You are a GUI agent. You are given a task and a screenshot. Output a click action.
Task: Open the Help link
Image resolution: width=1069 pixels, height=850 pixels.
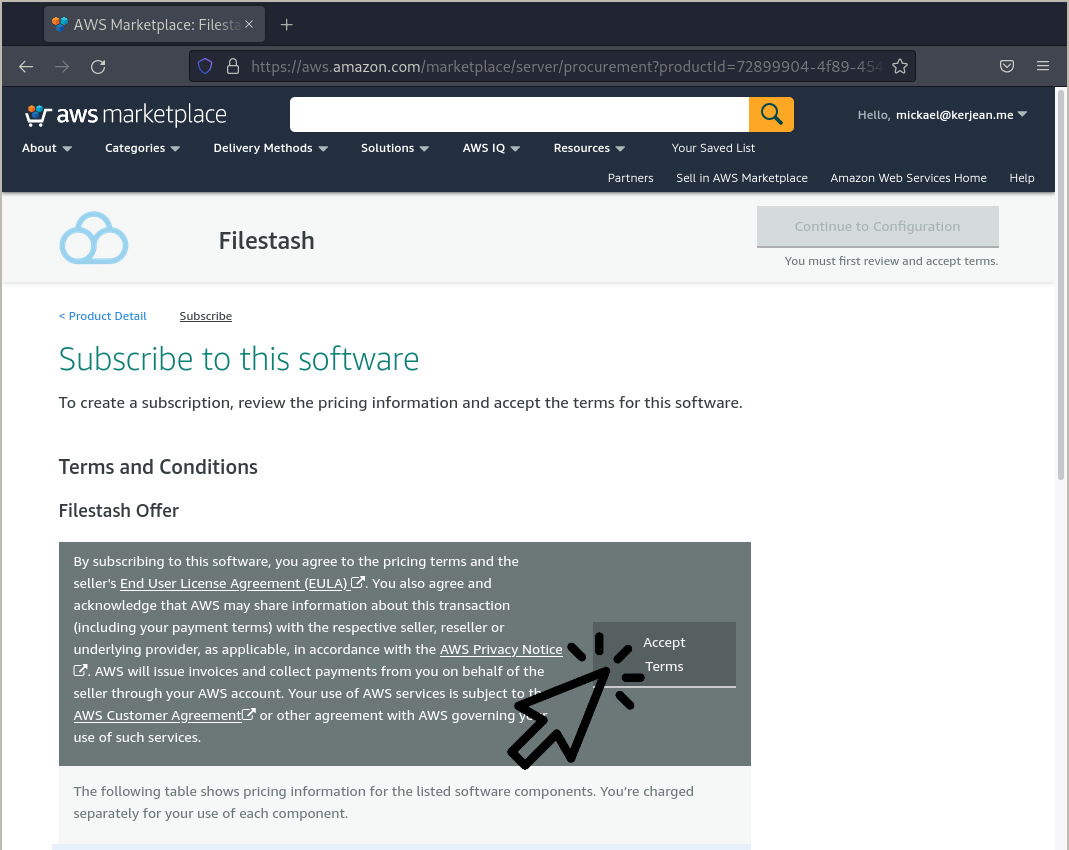click(1021, 178)
